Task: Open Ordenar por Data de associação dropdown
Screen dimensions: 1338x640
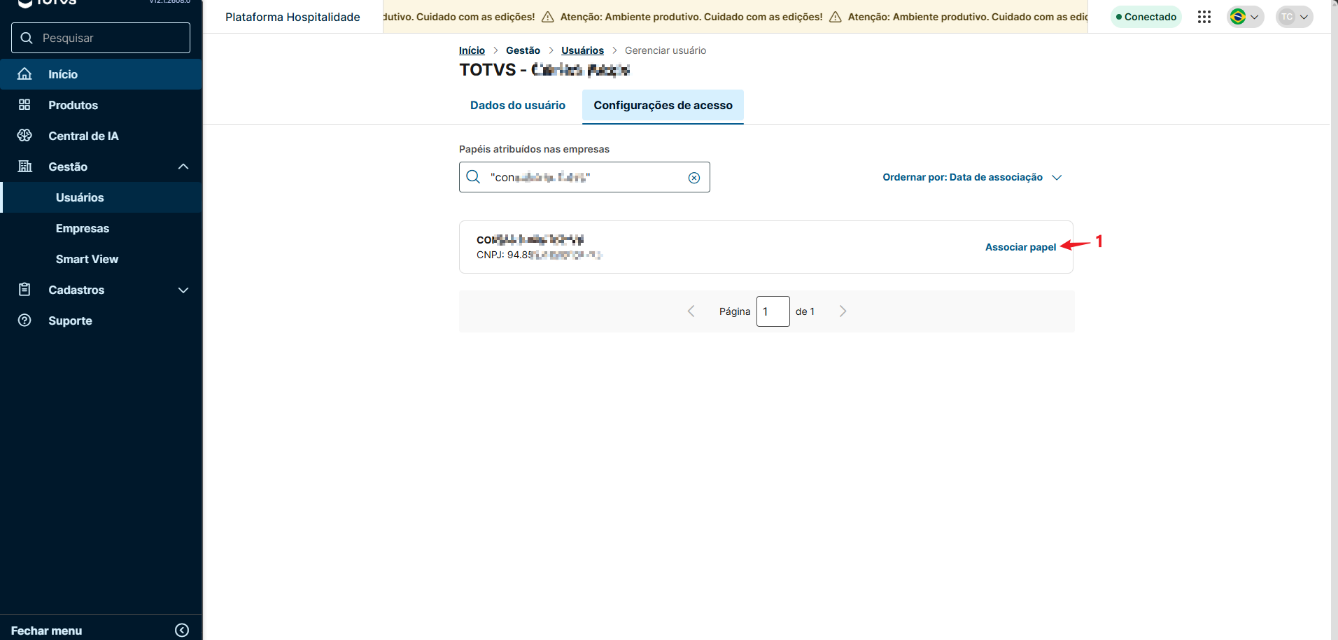Action: [972, 177]
